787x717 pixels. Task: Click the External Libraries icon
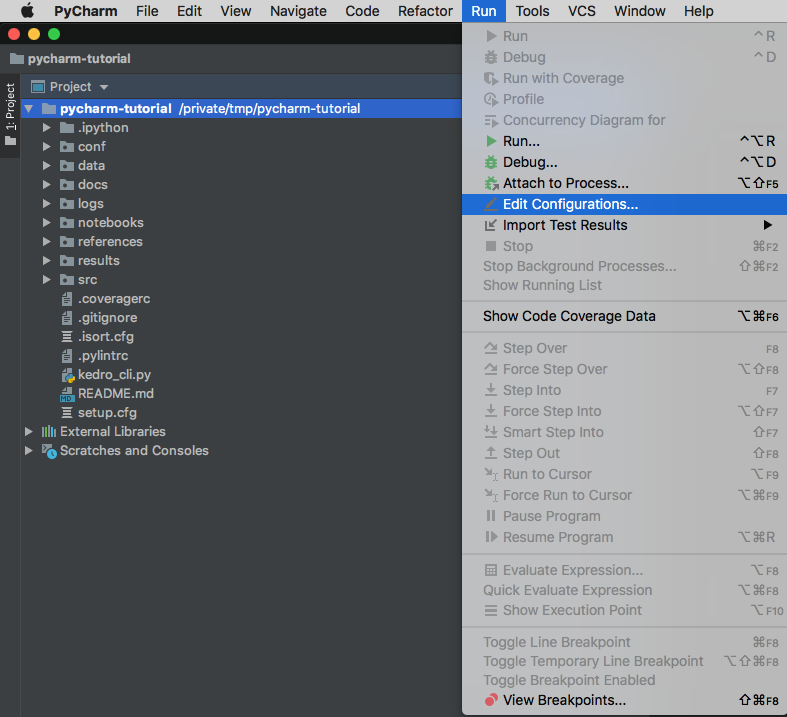[48, 432]
